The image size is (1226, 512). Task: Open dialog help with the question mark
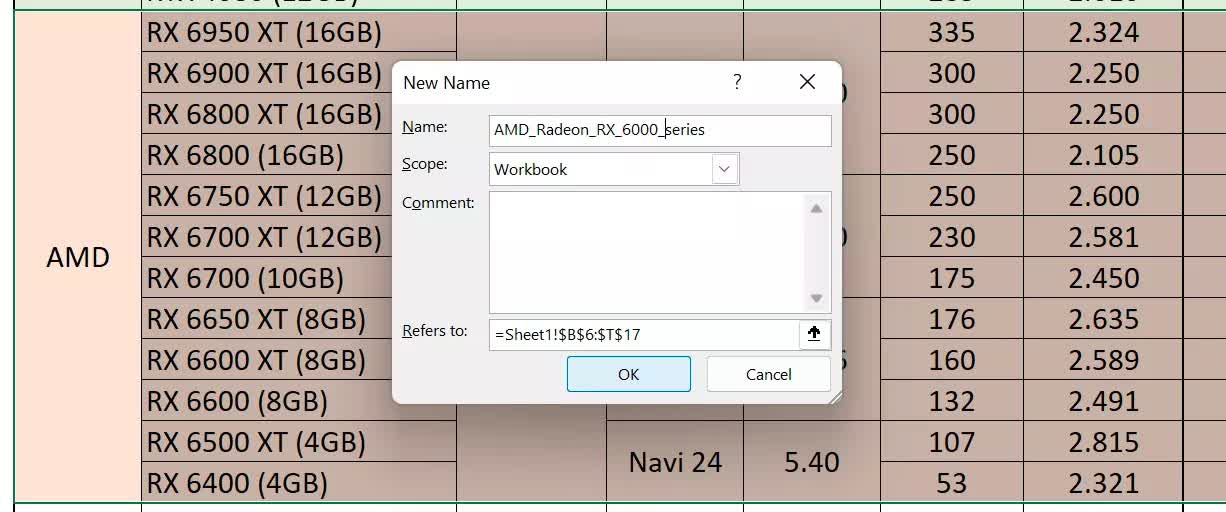[737, 82]
